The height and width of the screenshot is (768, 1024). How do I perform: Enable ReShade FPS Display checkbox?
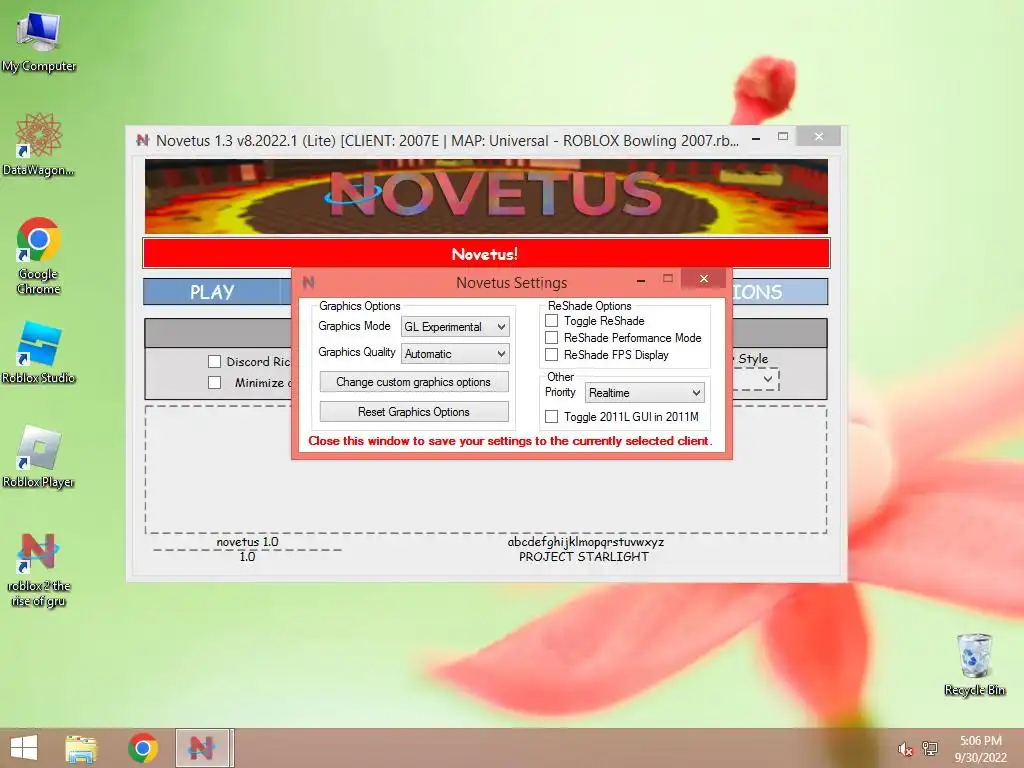pos(552,355)
